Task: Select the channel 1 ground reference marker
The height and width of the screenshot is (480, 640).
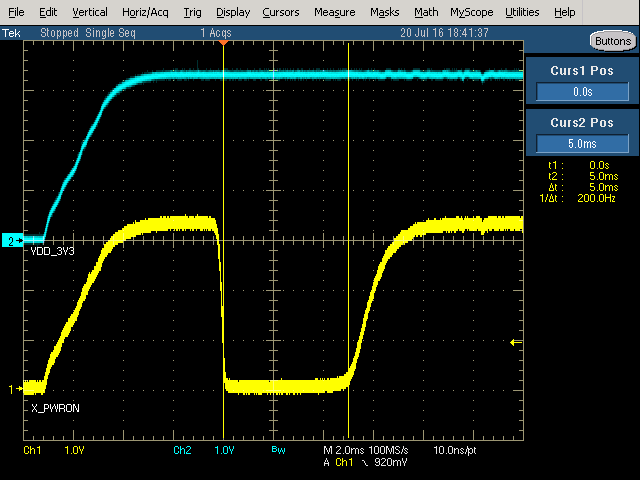Action: [12, 389]
